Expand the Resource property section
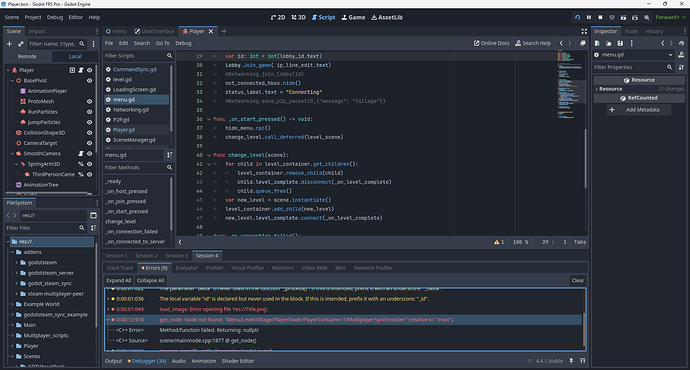The width and height of the screenshot is (690, 370). coord(597,89)
